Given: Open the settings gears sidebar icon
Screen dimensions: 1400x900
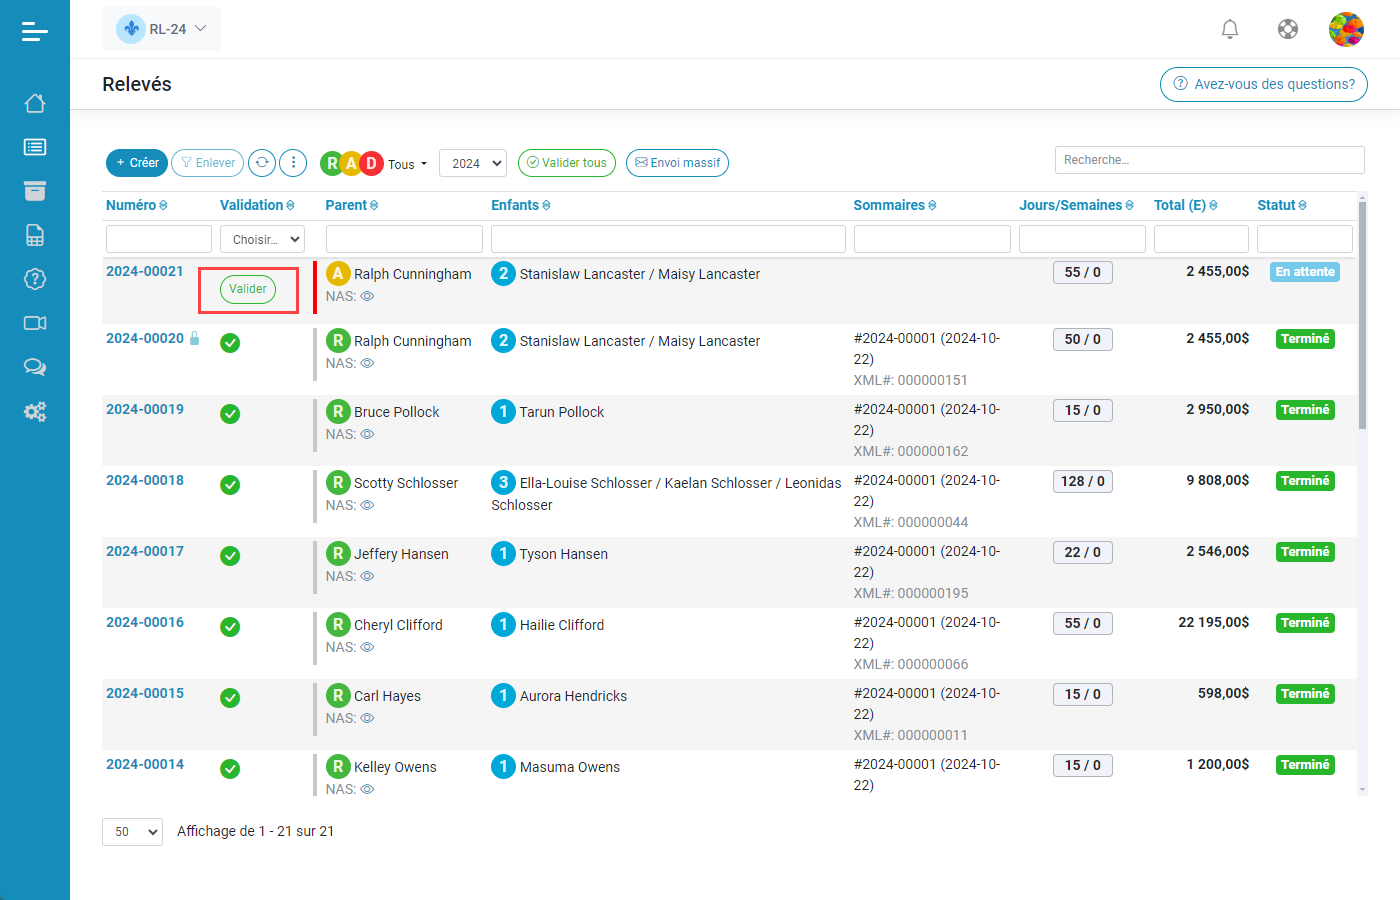Looking at the screenshot, I should coord(35,411).
